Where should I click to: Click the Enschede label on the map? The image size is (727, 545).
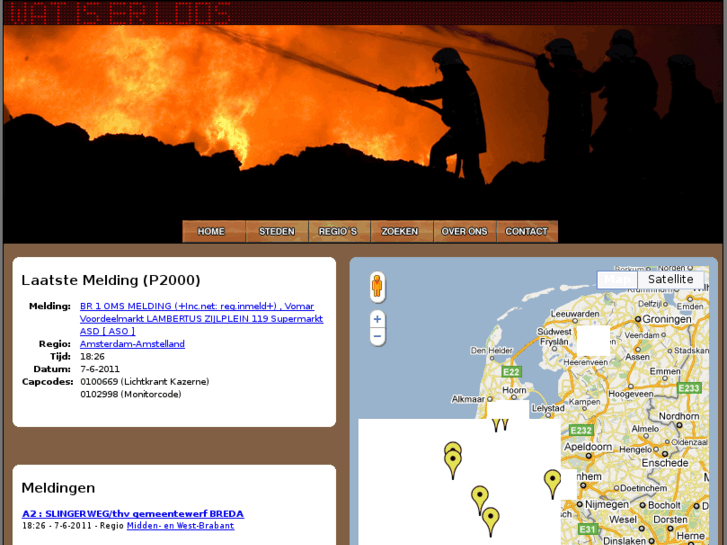(665, 463)
